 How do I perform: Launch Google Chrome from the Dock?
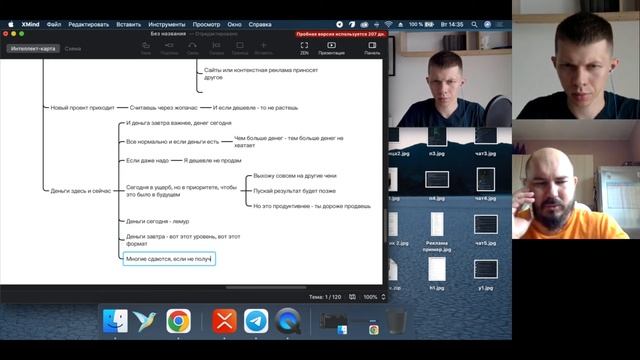click(x=178, y=321)
